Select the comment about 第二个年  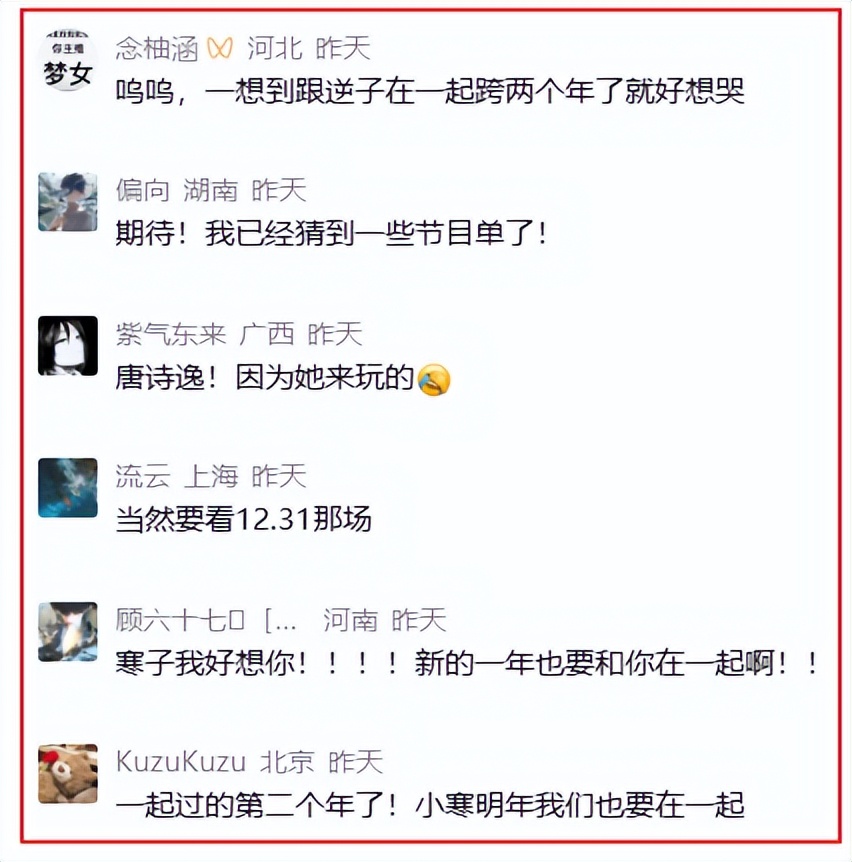point(430,805)
